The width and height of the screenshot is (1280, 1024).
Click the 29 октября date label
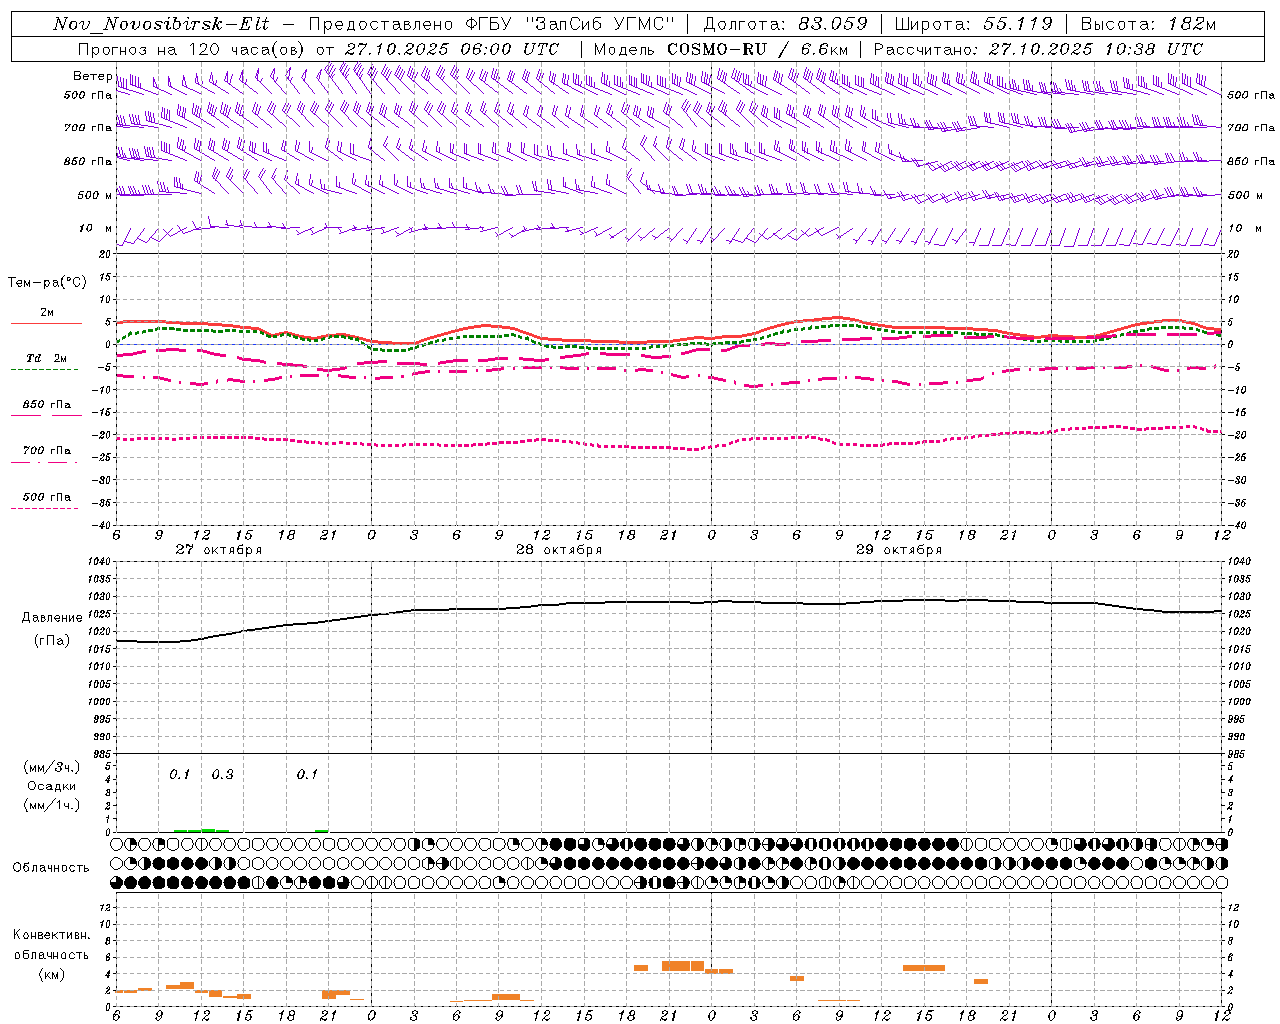tap(899, 549)
